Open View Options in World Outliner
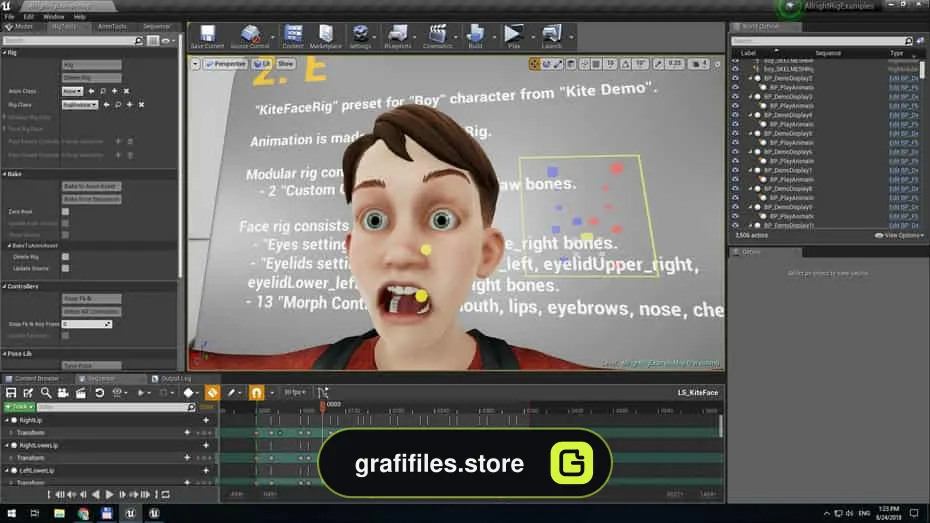The image size is (930, 523). pyautogui.click(x=899, y=235)
